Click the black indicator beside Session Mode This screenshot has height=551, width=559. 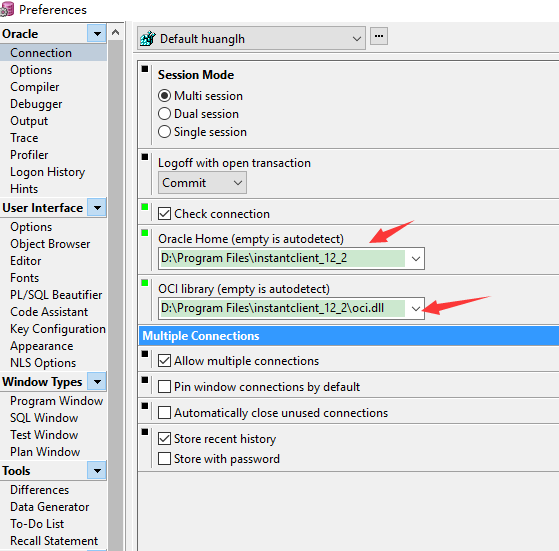coord(145,69)
